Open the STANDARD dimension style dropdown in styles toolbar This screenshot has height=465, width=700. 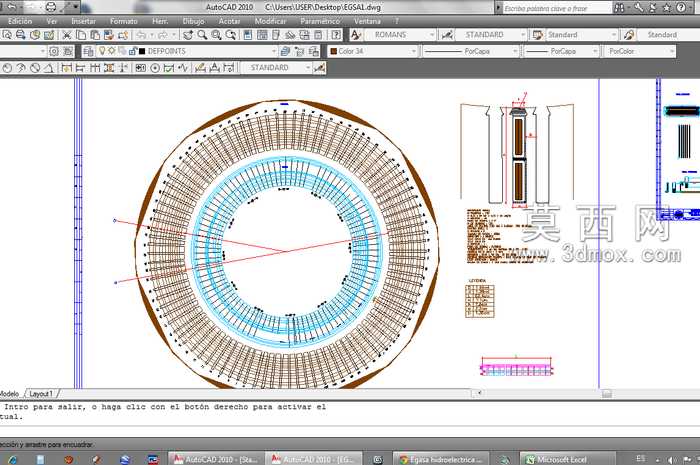coord(523,35)
